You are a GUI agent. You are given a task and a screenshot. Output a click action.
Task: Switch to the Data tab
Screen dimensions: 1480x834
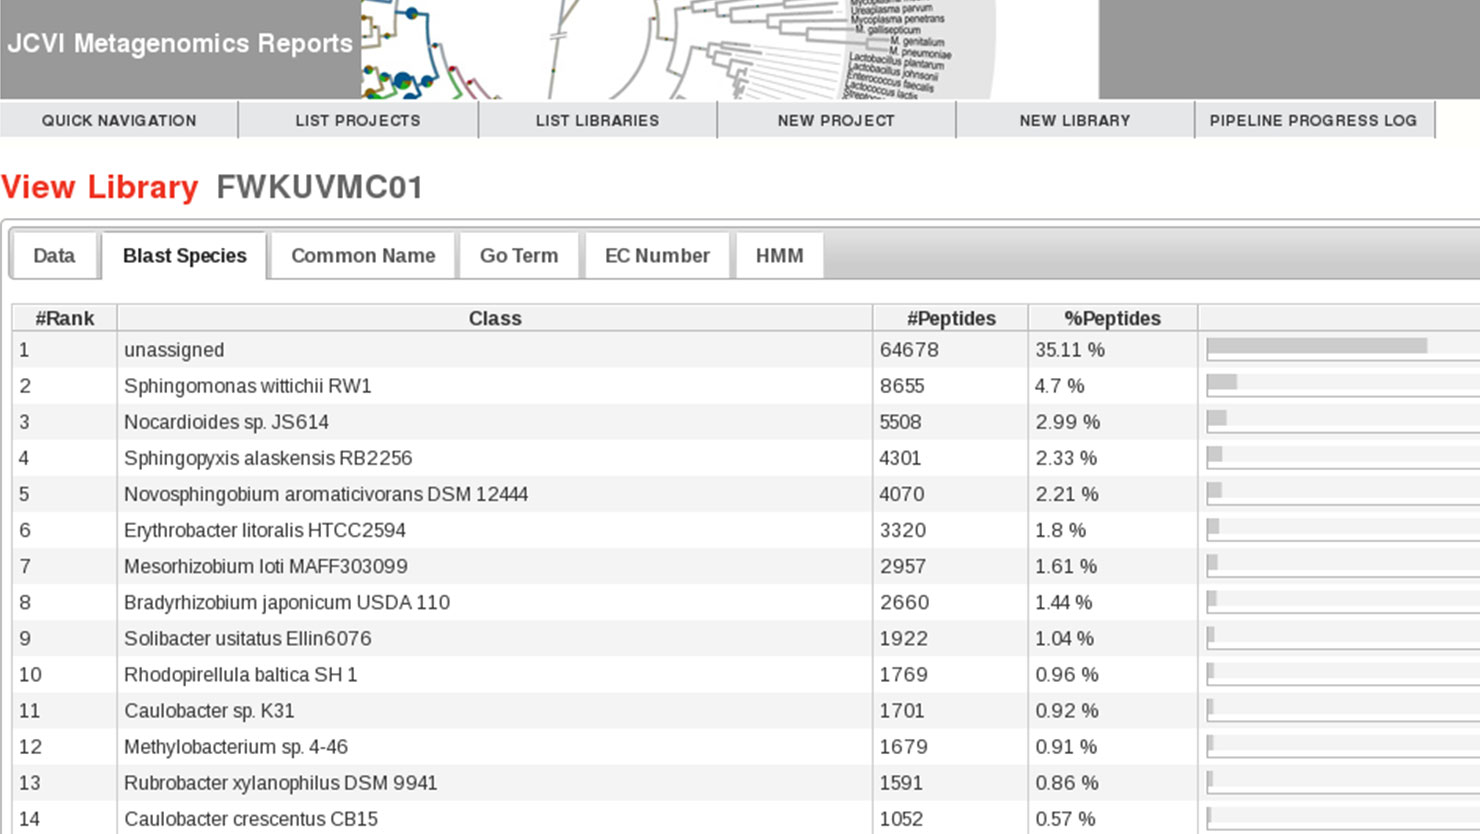coord(54,256)
